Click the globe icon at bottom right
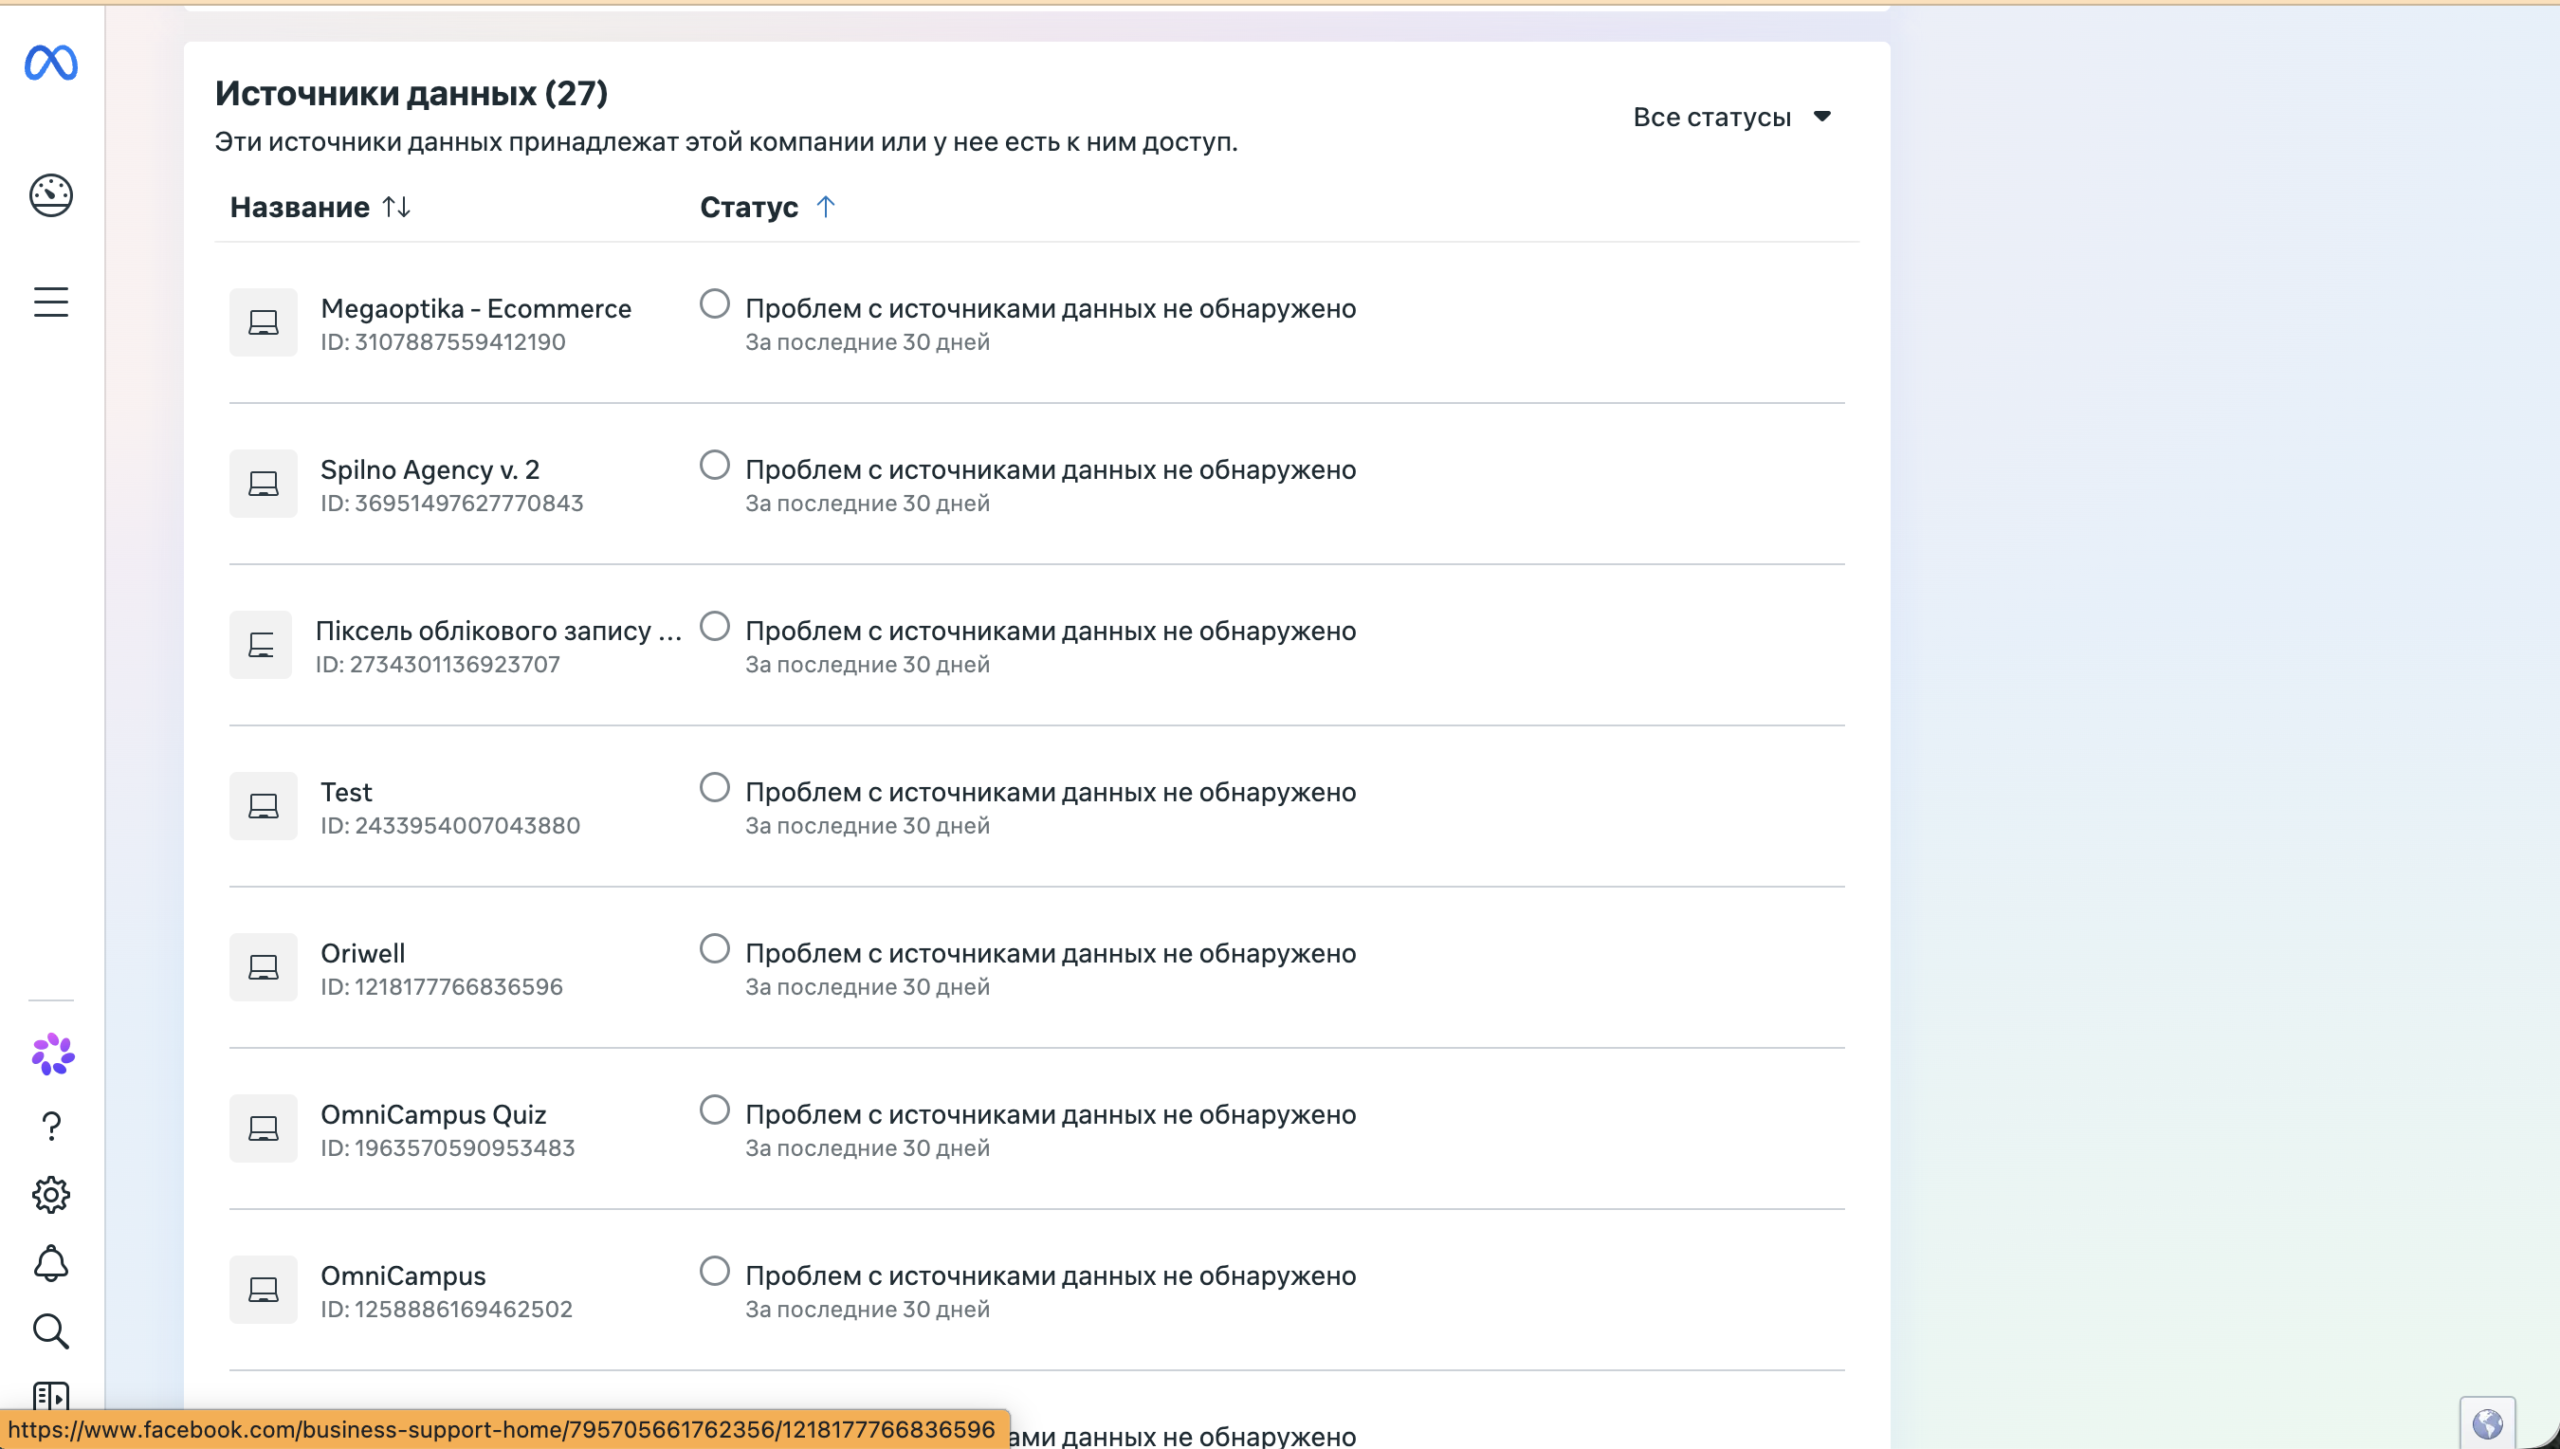The image size is (2560, 1449). (2487, 1423)
